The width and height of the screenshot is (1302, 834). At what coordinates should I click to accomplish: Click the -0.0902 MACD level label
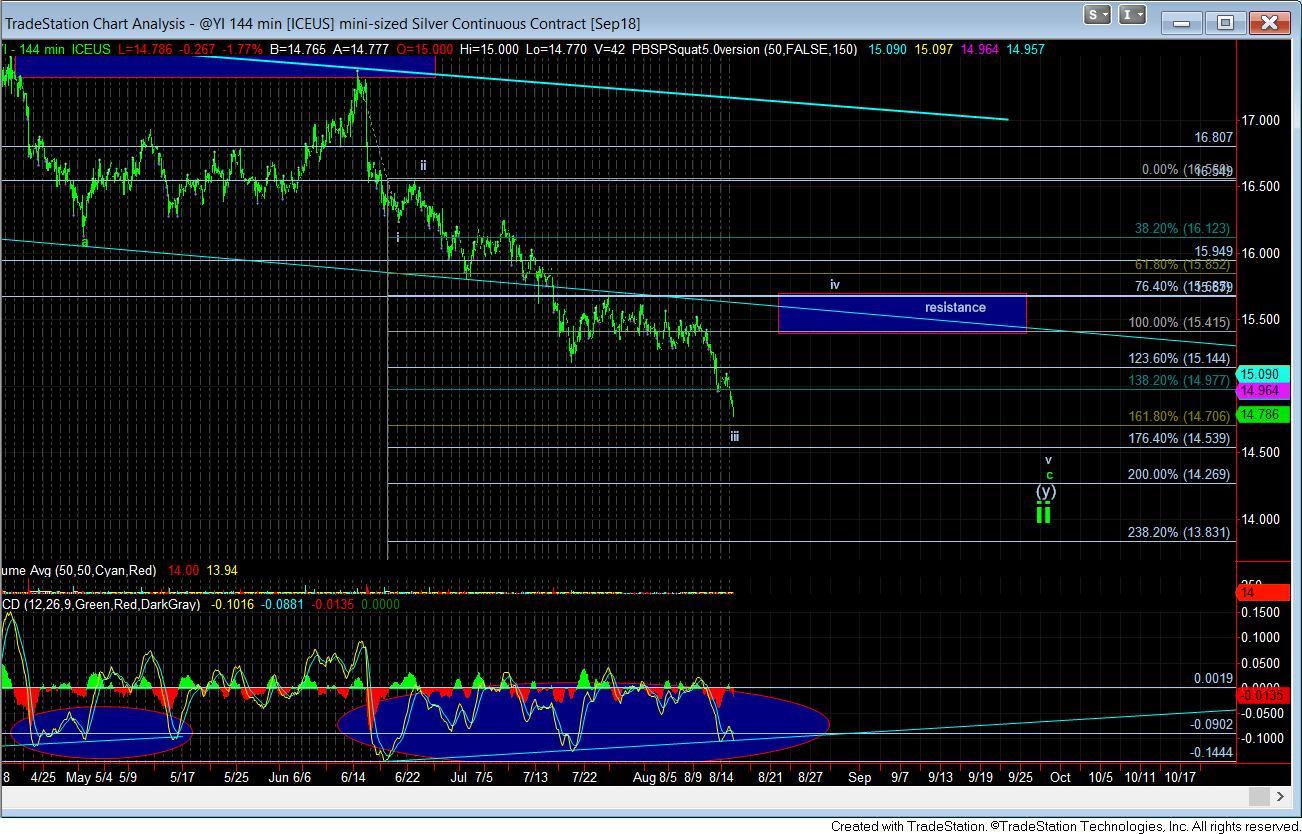pos(1213,725)
